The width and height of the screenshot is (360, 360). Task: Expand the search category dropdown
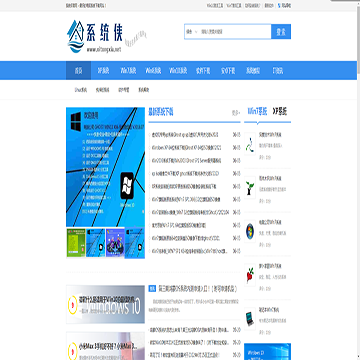pyautogui.click(x=192, y=32)
